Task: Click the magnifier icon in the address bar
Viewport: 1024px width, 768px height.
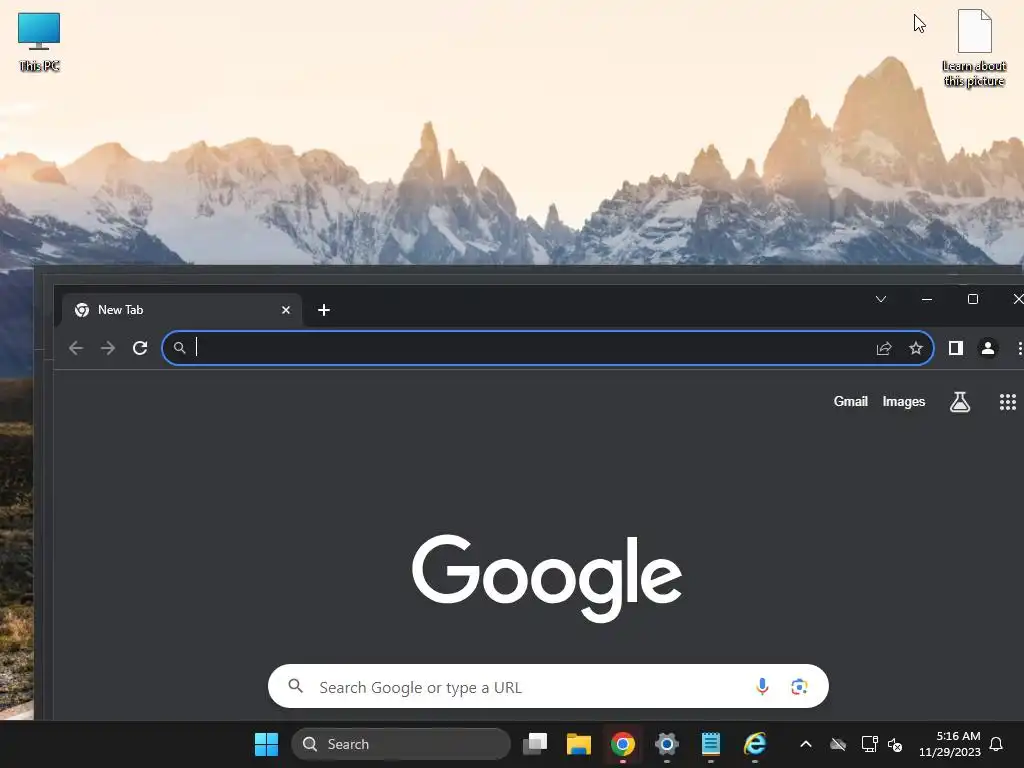Action: 180,348
